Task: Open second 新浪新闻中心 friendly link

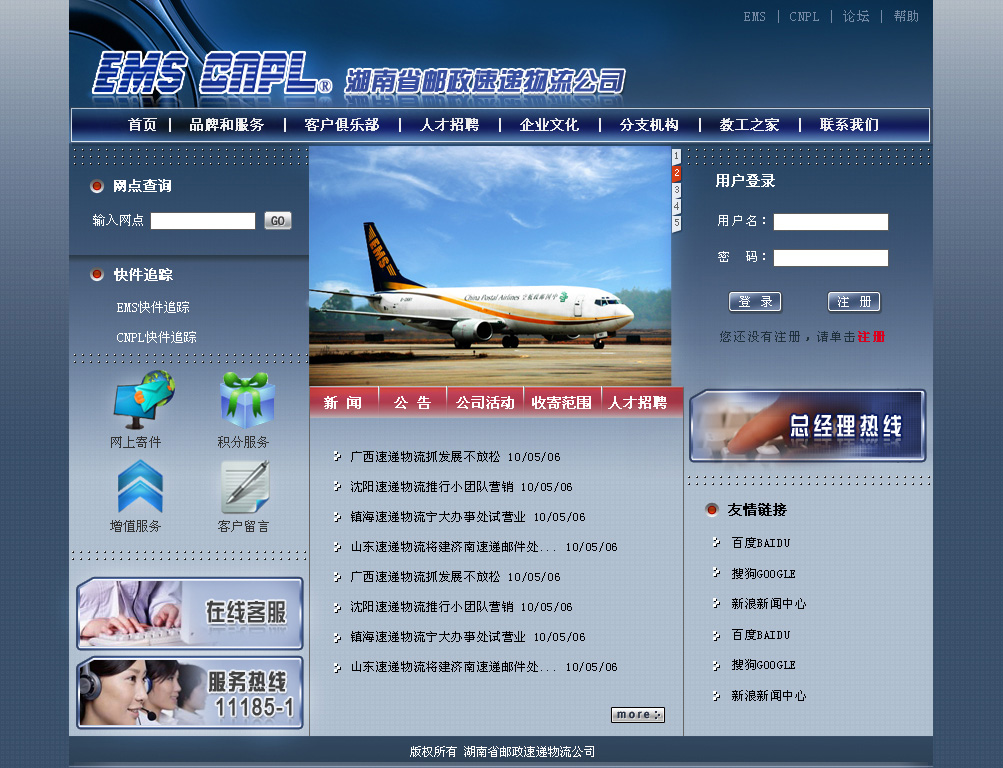Action: (768, 696)
